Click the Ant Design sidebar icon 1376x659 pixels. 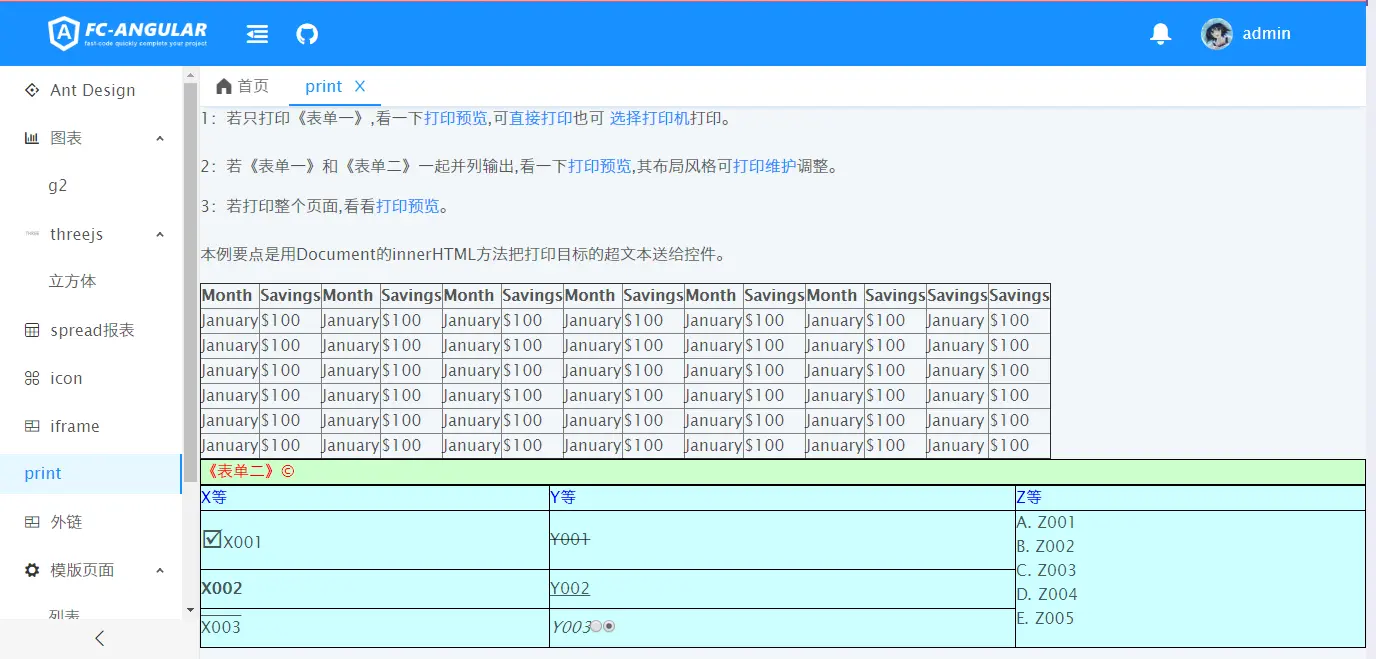point(32,90)
